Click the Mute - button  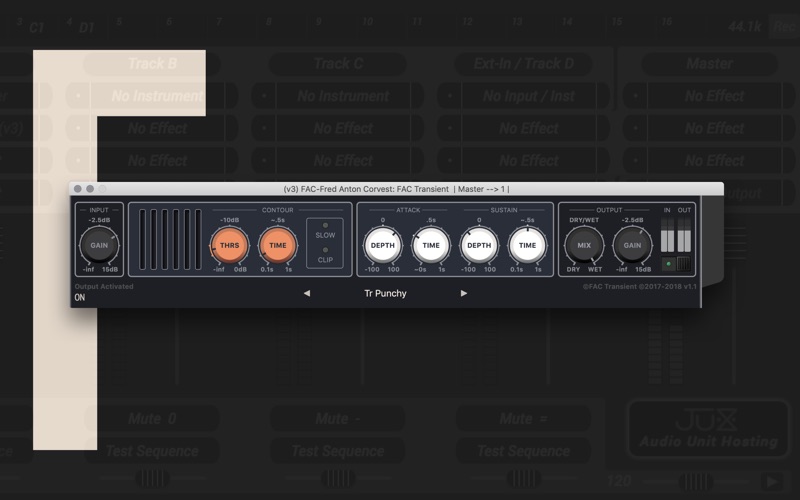click(x=338, y=419)
